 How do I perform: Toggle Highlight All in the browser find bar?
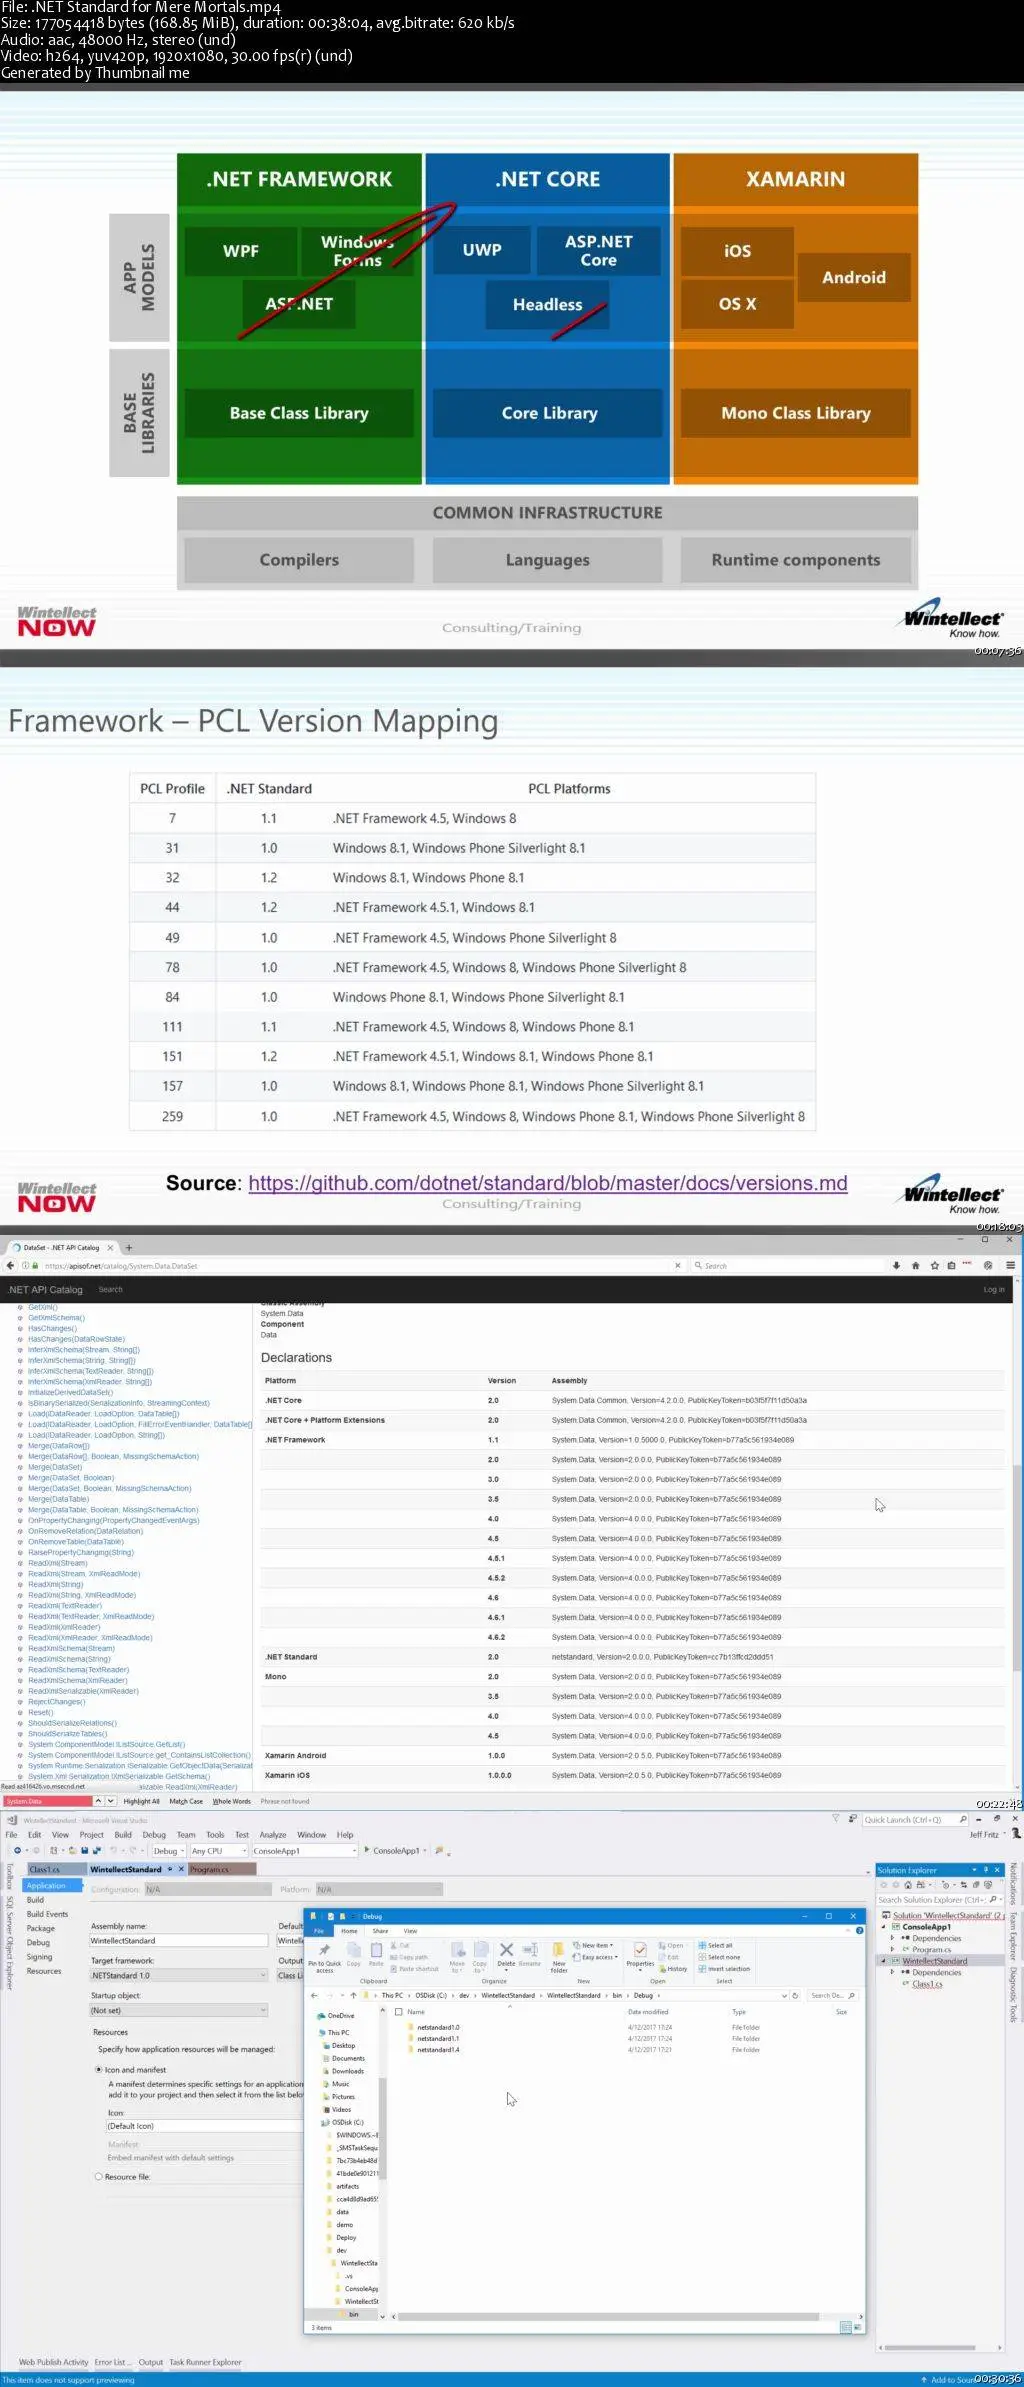141,1801
